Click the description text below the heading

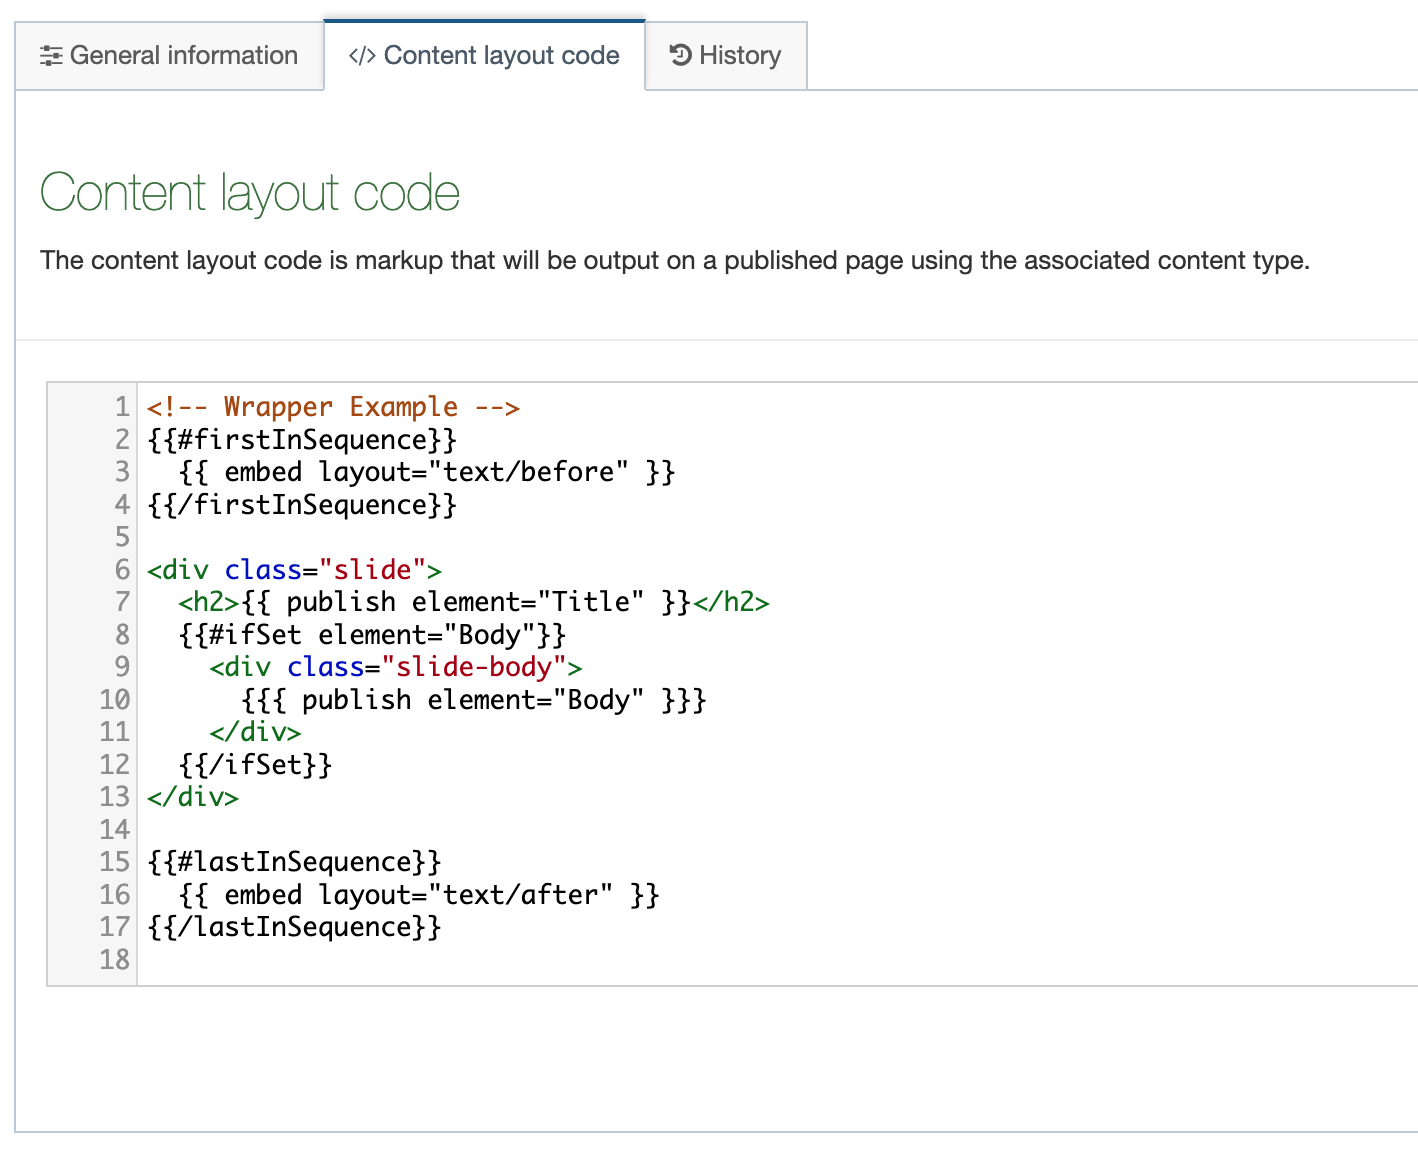675,260
